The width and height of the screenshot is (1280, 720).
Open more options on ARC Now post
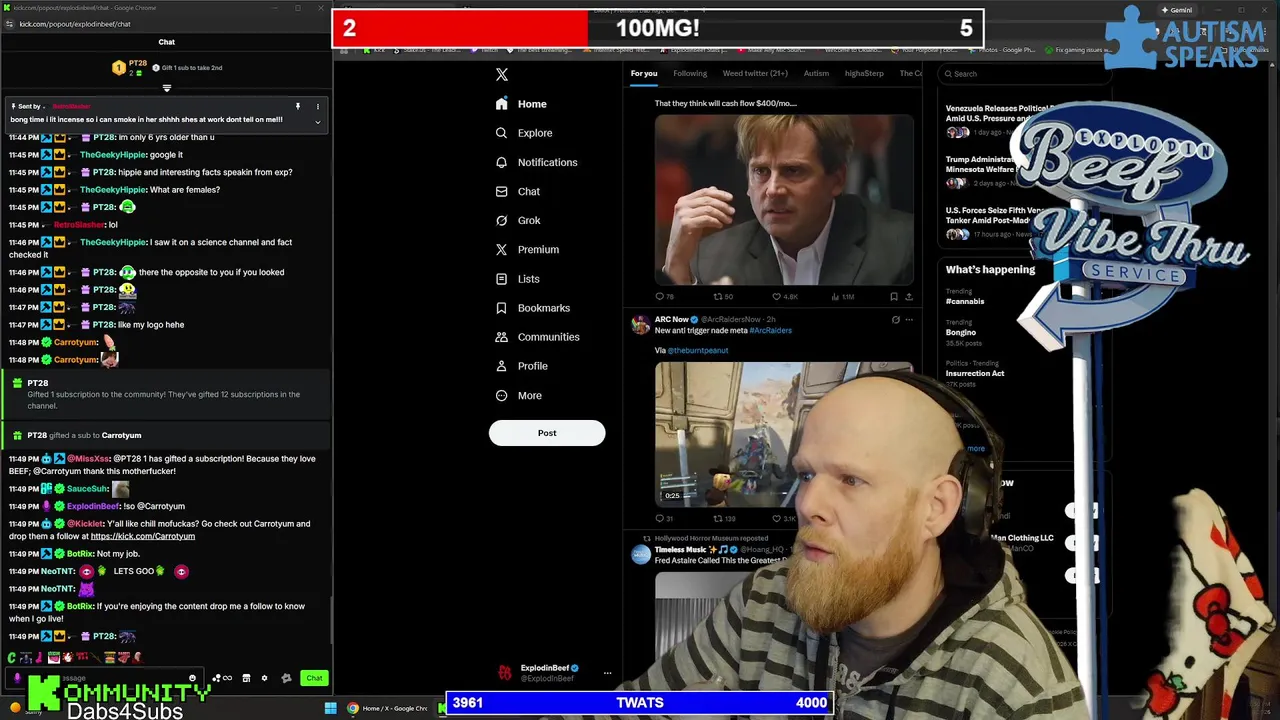pyautogui.click(x=909, y=320)
